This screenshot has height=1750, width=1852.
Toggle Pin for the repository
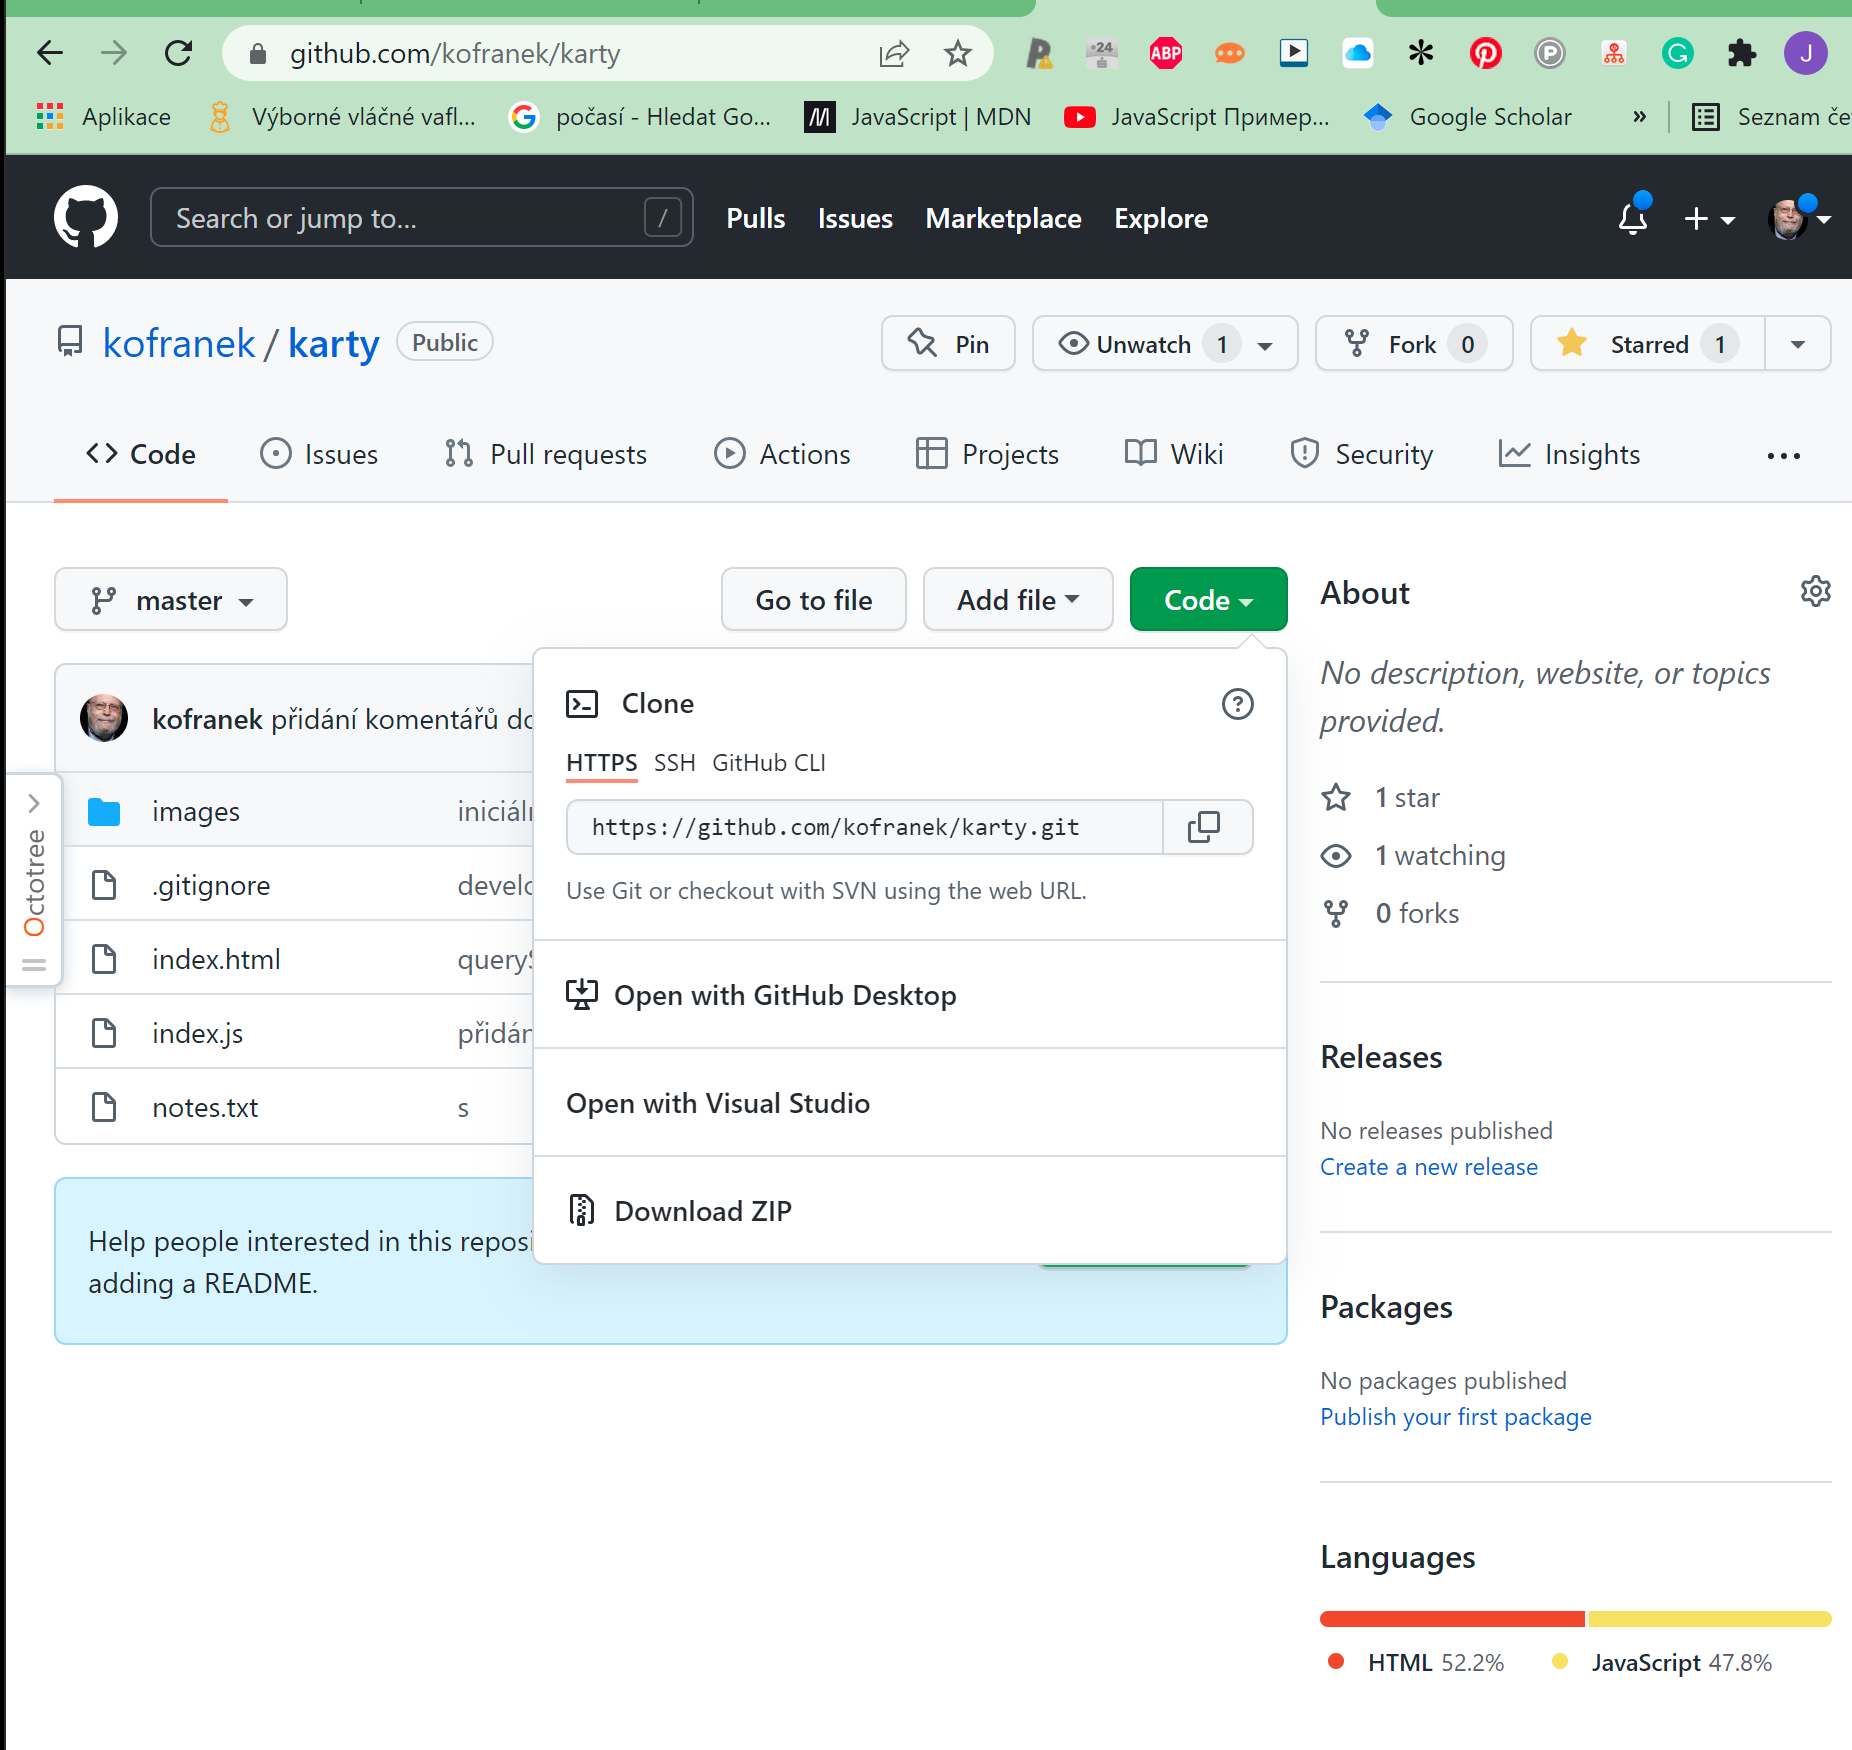[x=948, y=344]
